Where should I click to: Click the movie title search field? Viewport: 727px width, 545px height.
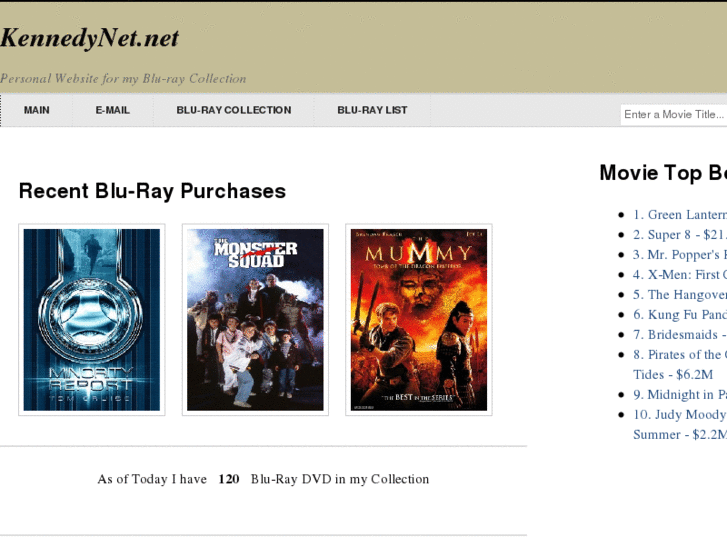coord(674,115)
